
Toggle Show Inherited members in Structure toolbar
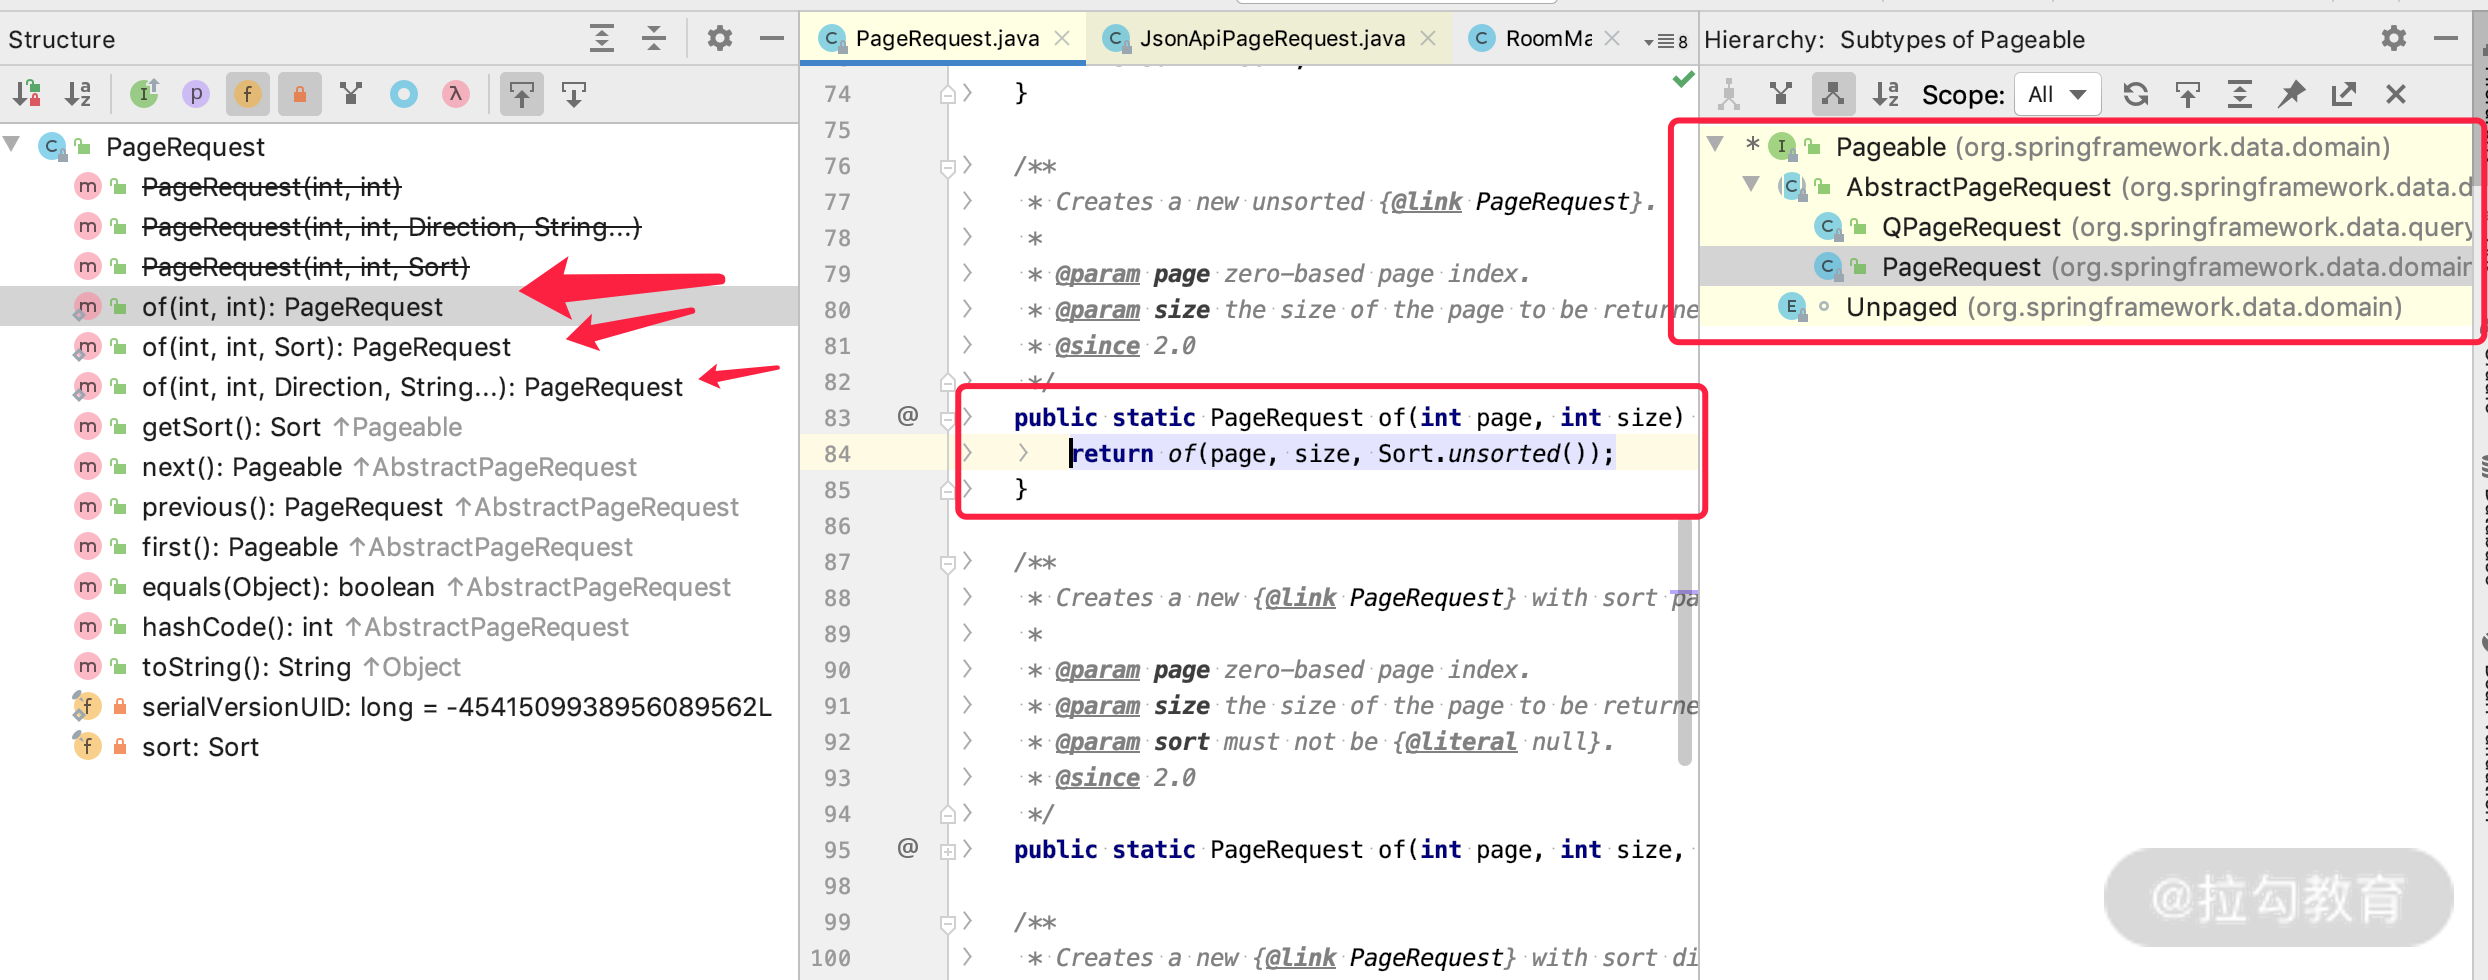point(144,94)
